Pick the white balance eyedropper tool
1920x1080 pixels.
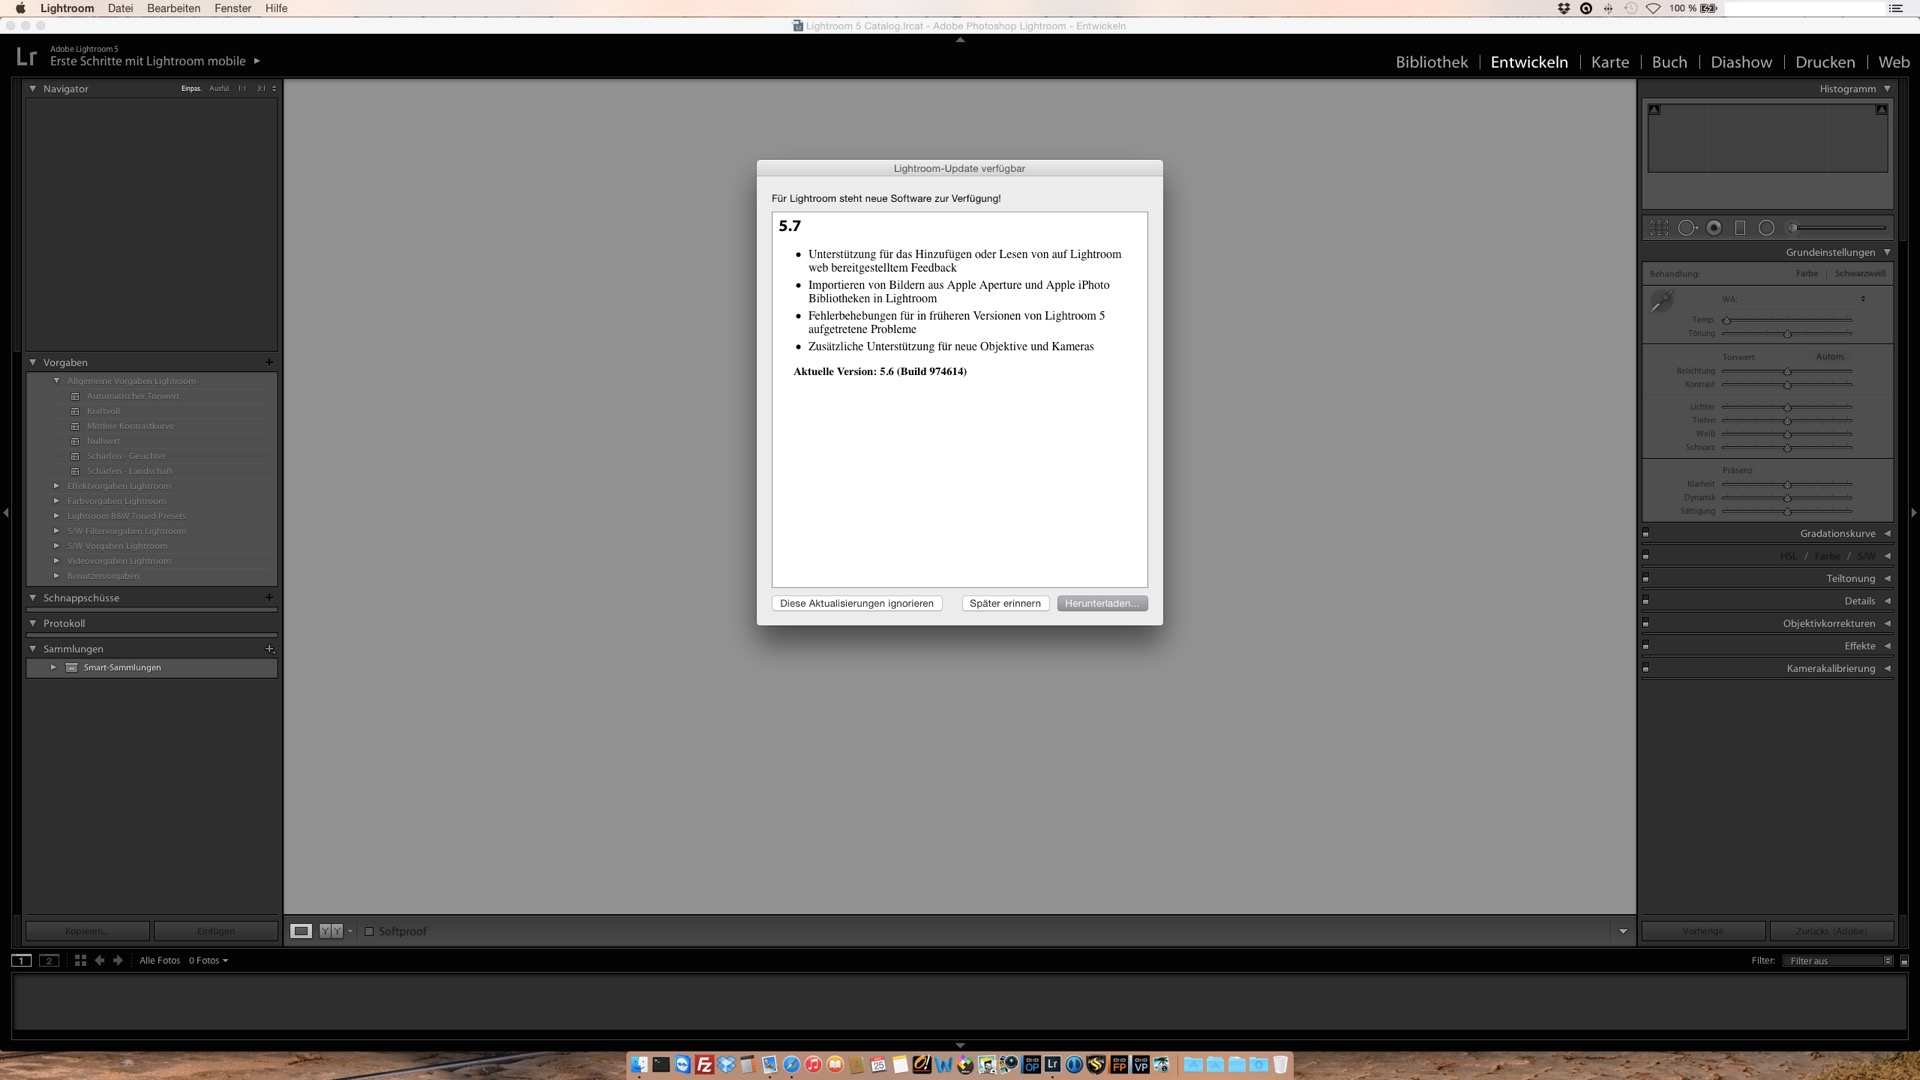tap(1661, 301)
